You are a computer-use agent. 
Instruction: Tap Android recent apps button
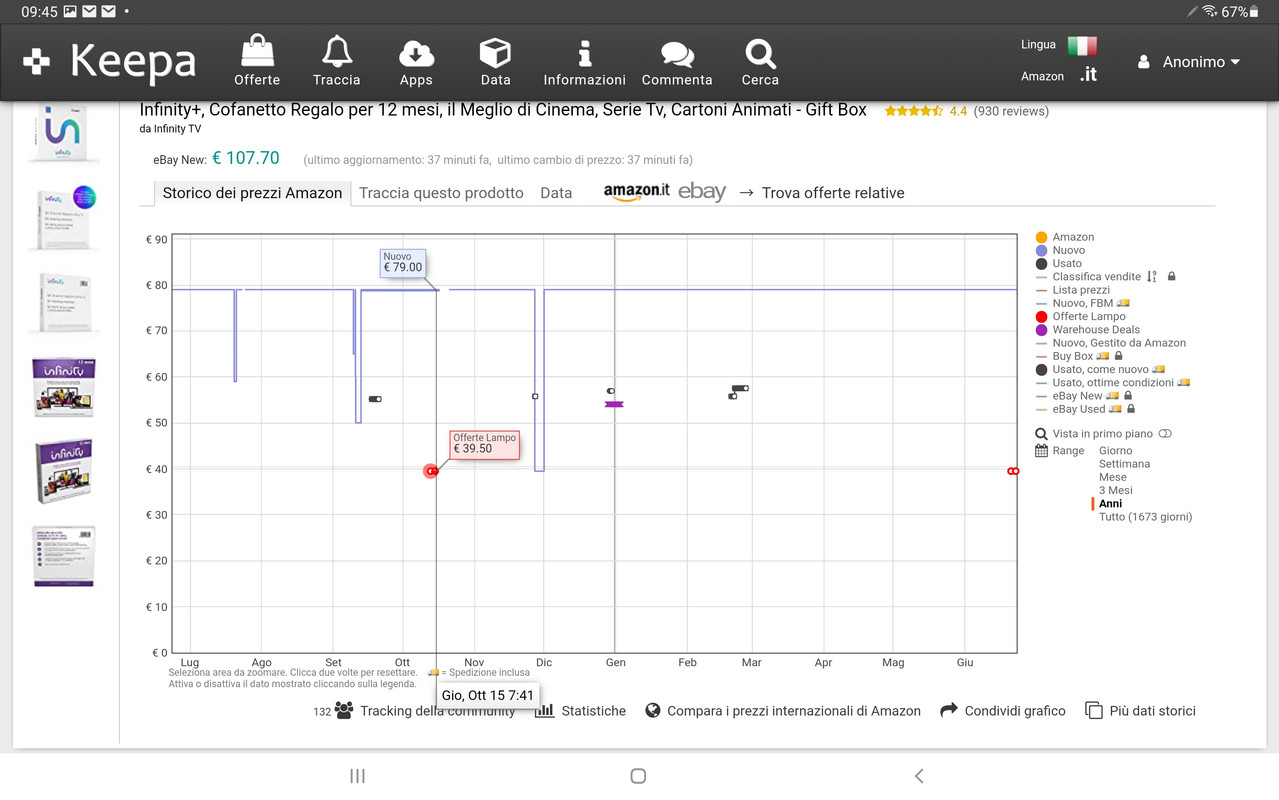click(357, 776)
